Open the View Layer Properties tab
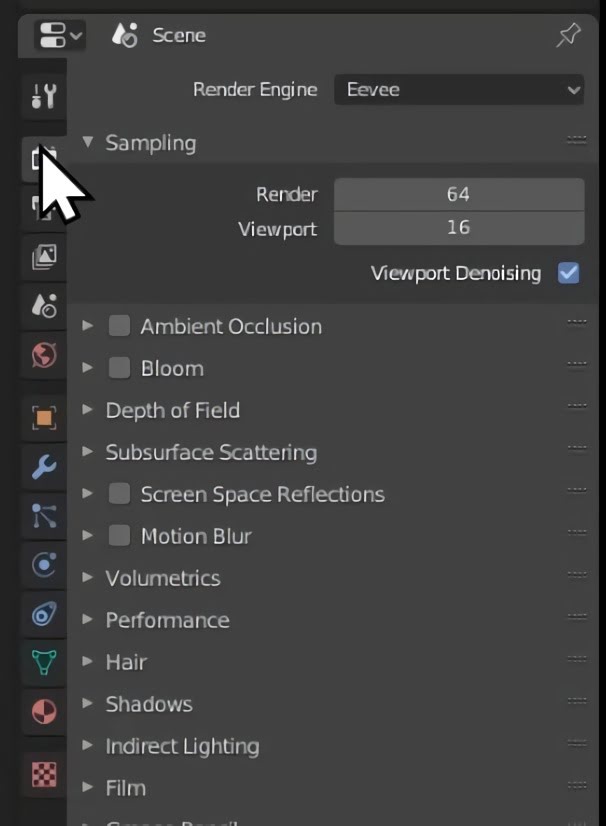The image size is (606, 826). tap(42, 256)
